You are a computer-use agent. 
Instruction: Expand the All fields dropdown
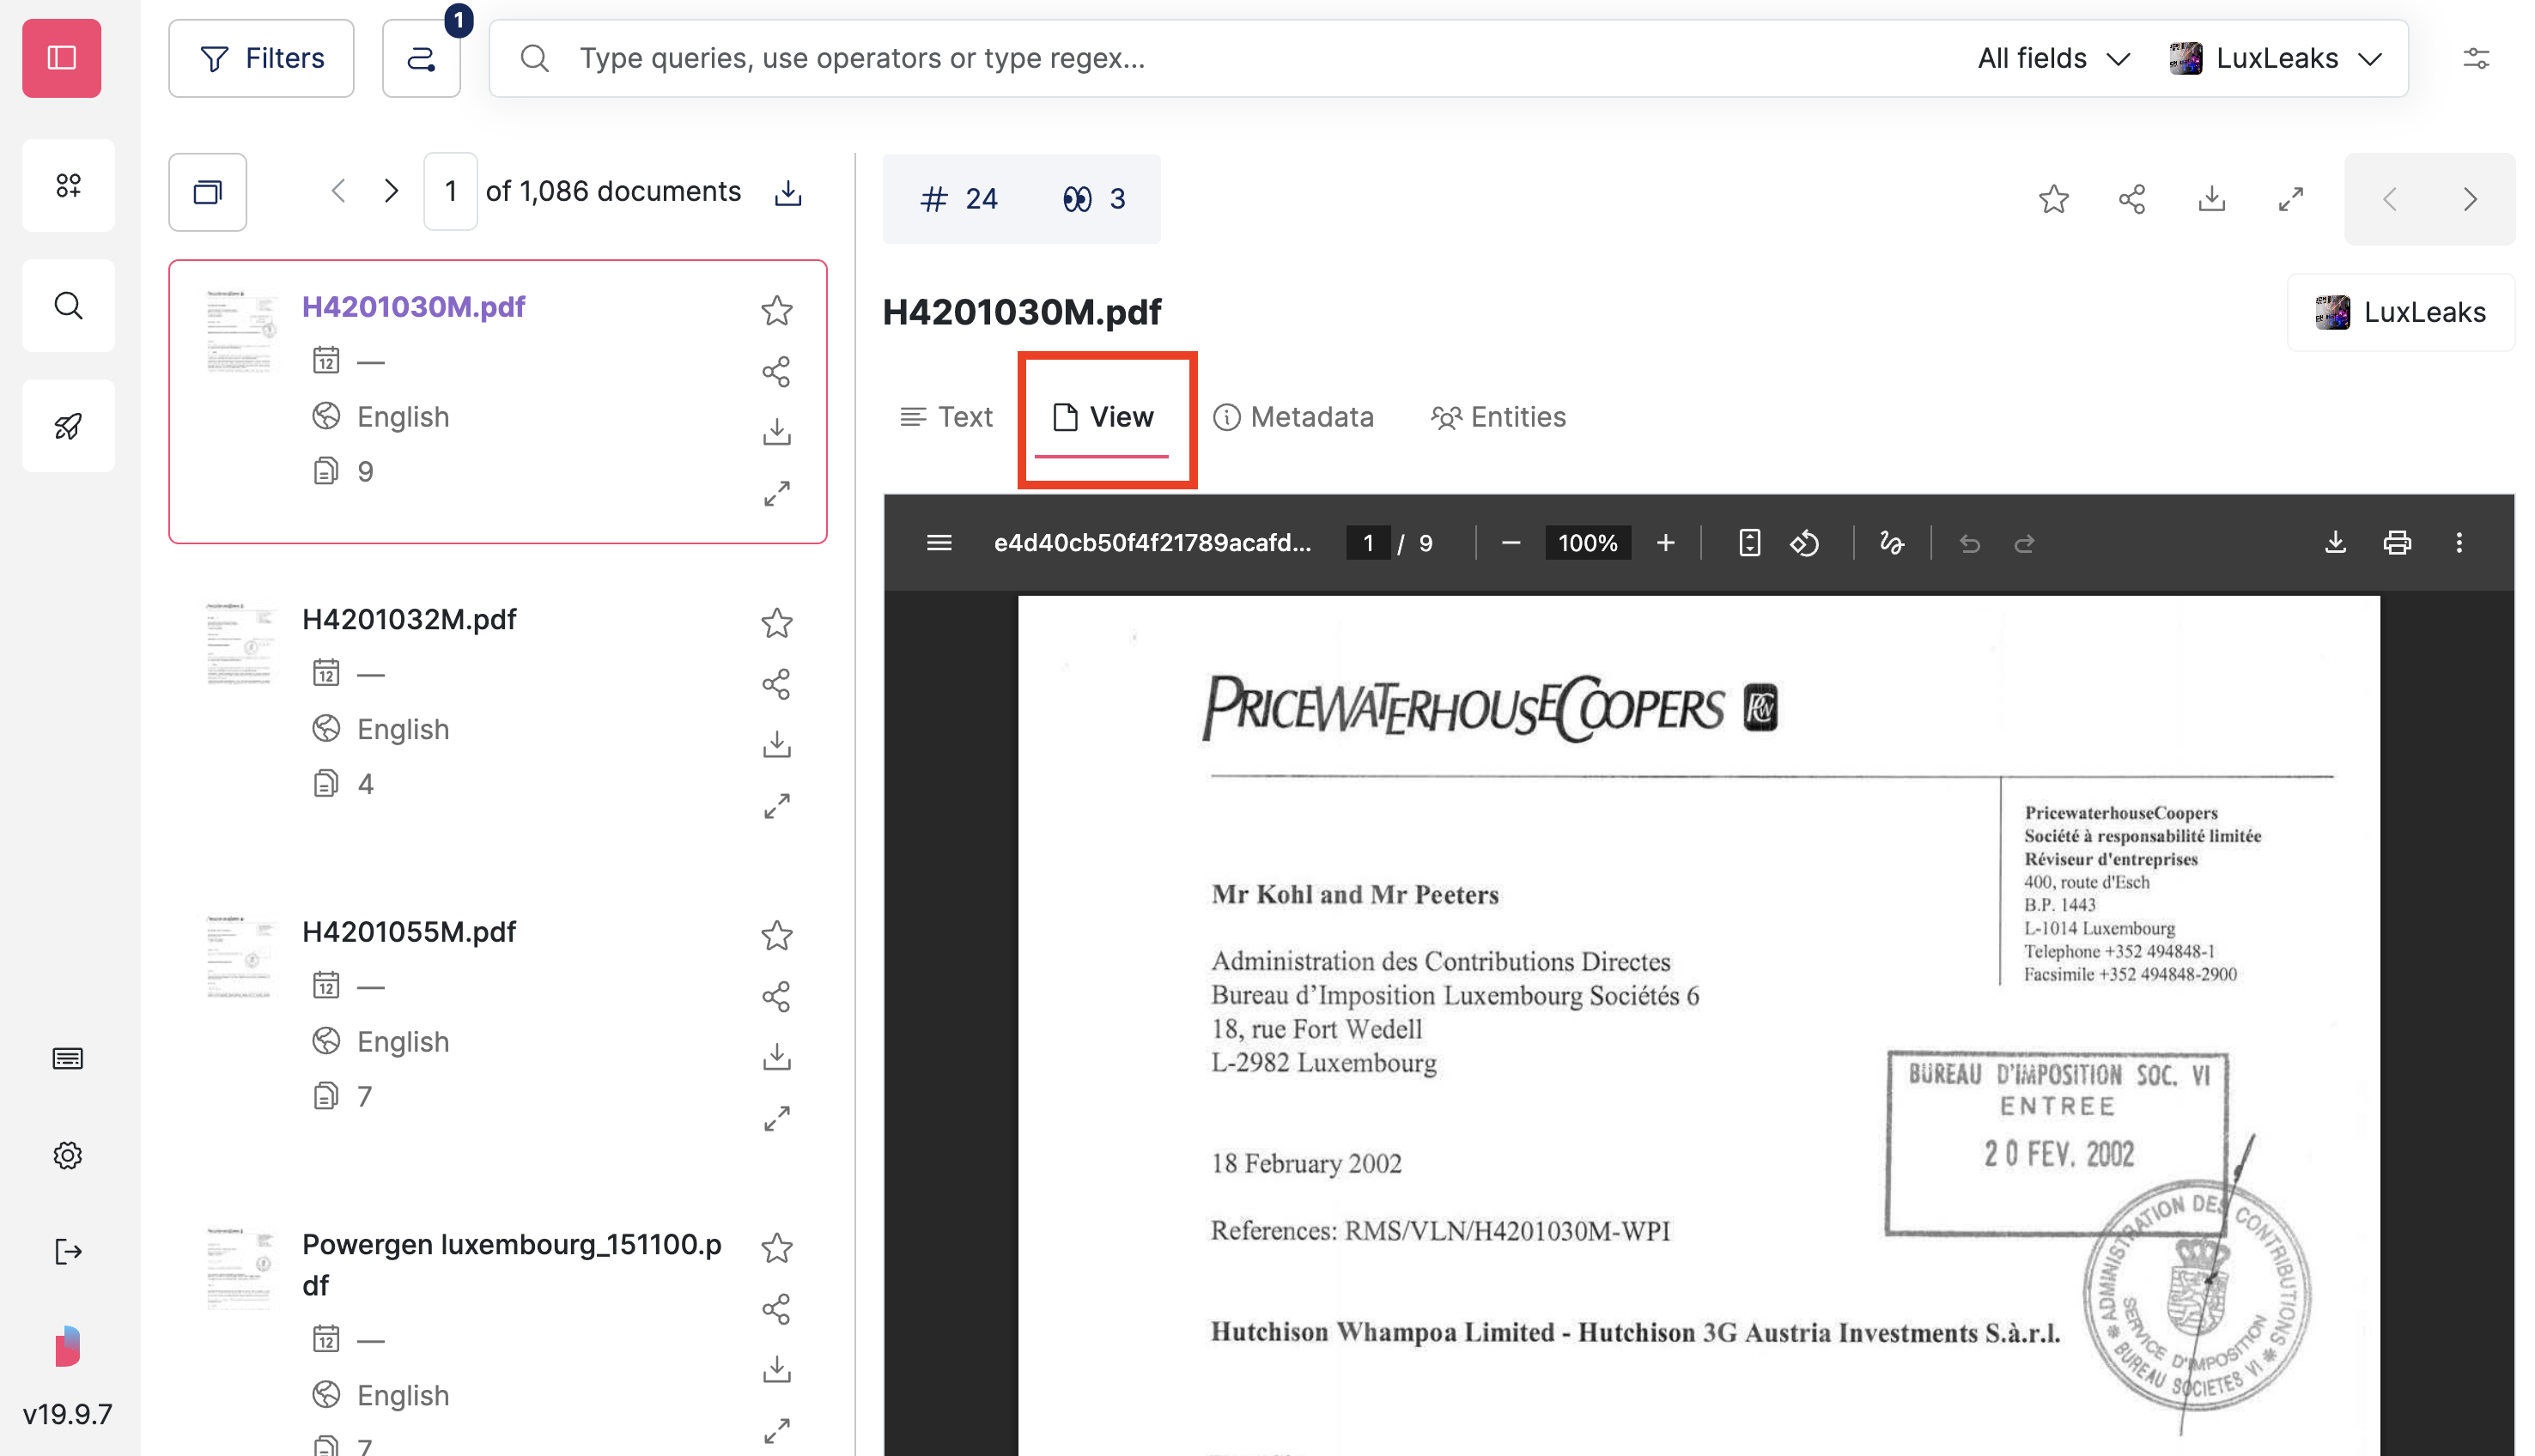2053,58
